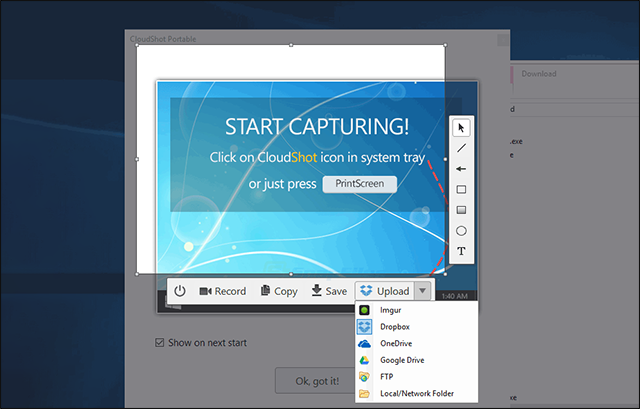Toggle Show on next start checkbox

160,342
